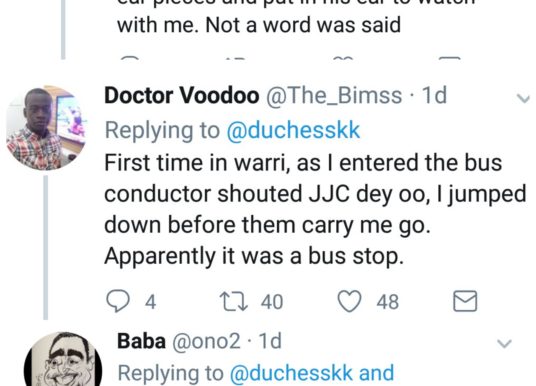Open the partial tweet ending 'Not a word was said'
The width and height of the screenshot is (536, 386).
tap(259, 25)
